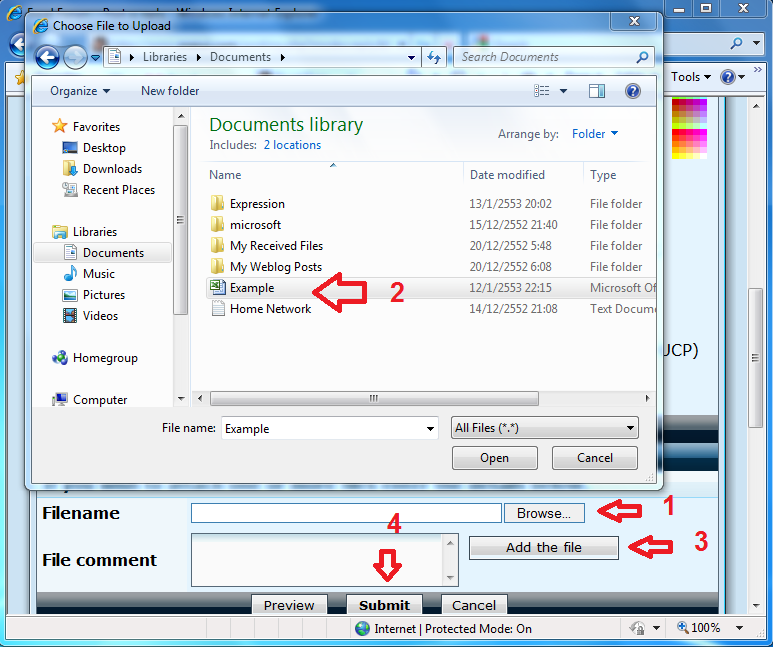This screenshot has height=647, width=773.
Task: Open the Tools menu in browser
Action: 690,77
